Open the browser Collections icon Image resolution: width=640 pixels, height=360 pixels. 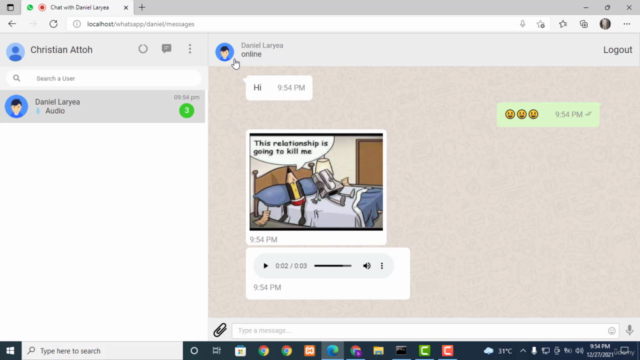pos(584,24)
